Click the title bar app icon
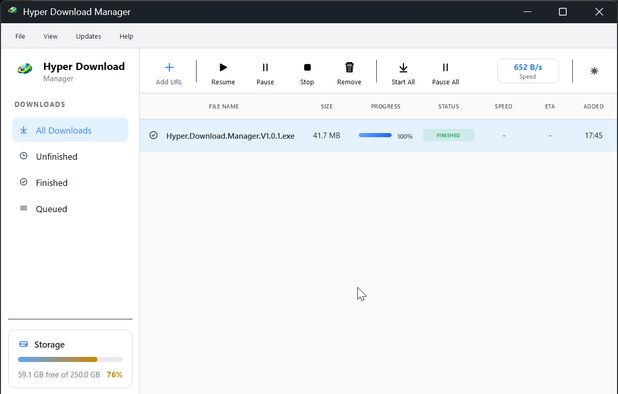This screenshot has width=618, height=394. (12, 11)
